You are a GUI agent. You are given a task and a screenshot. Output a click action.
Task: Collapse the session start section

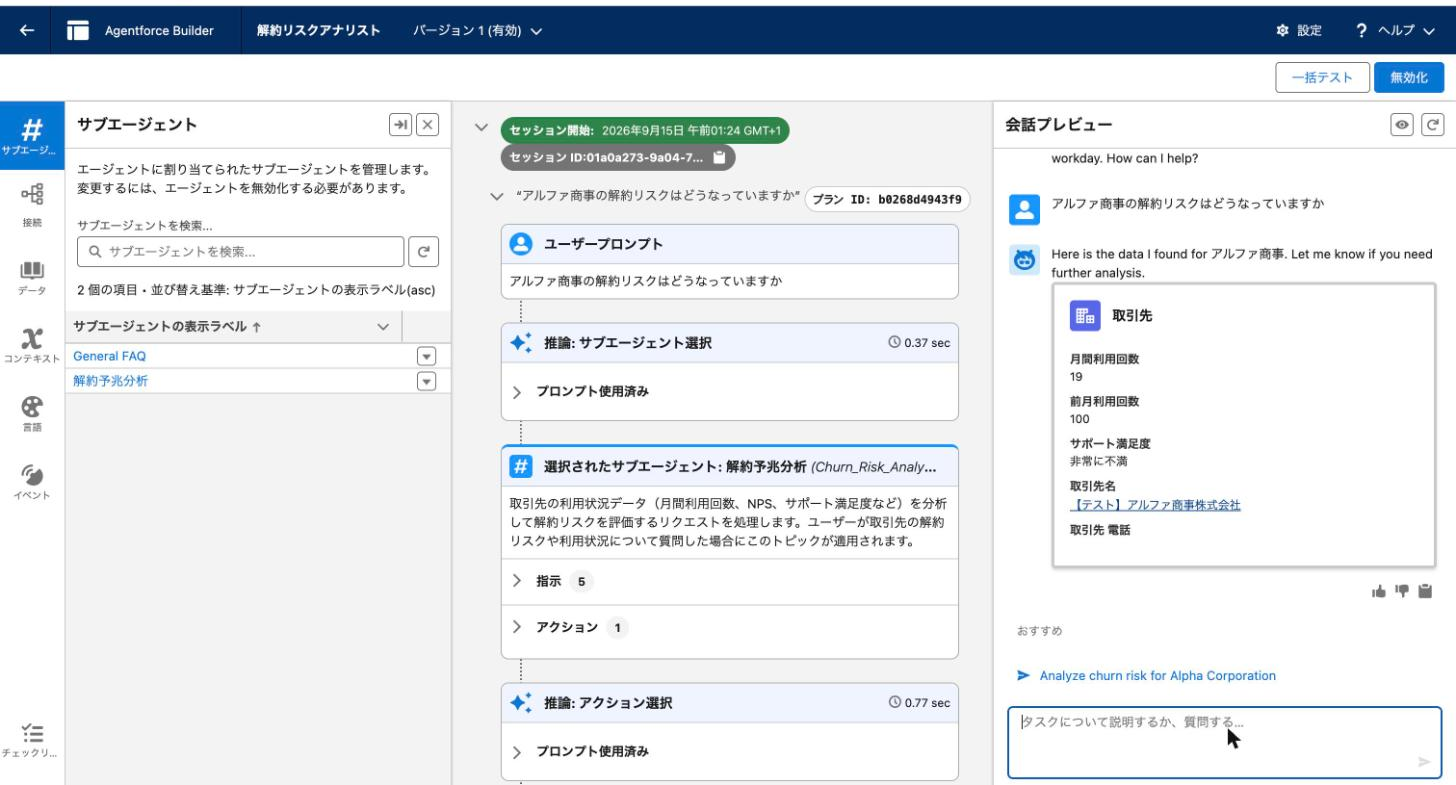(x=482, y=129)
